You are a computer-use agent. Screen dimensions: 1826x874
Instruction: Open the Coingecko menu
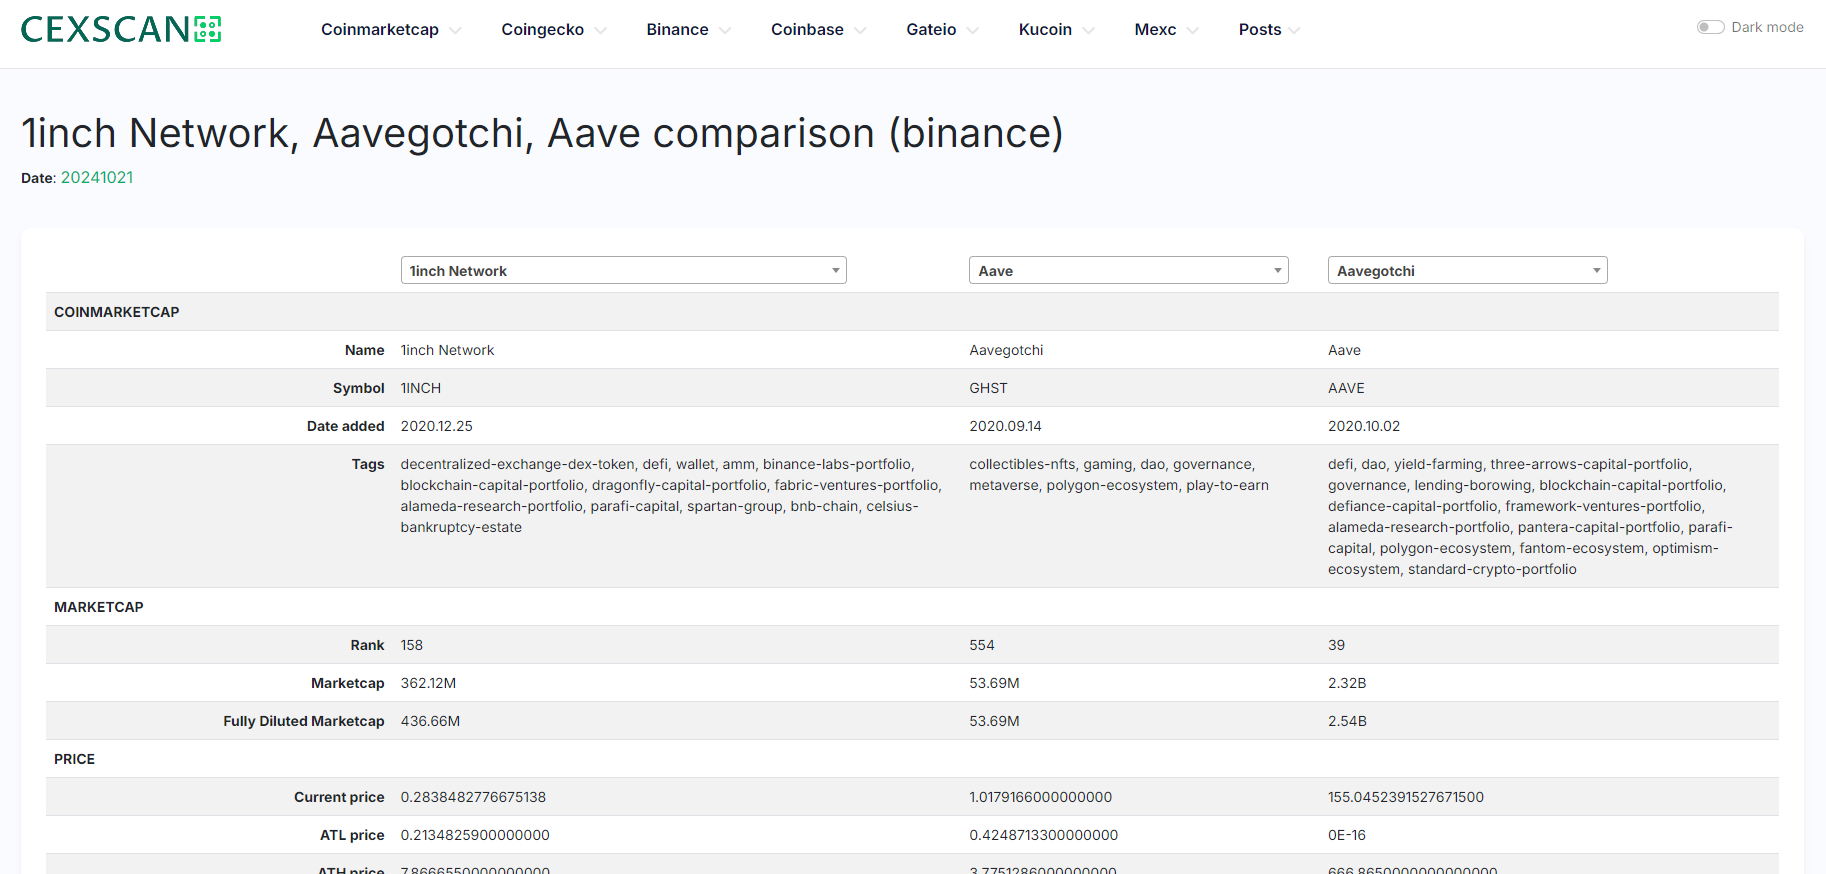click(553, 30)
